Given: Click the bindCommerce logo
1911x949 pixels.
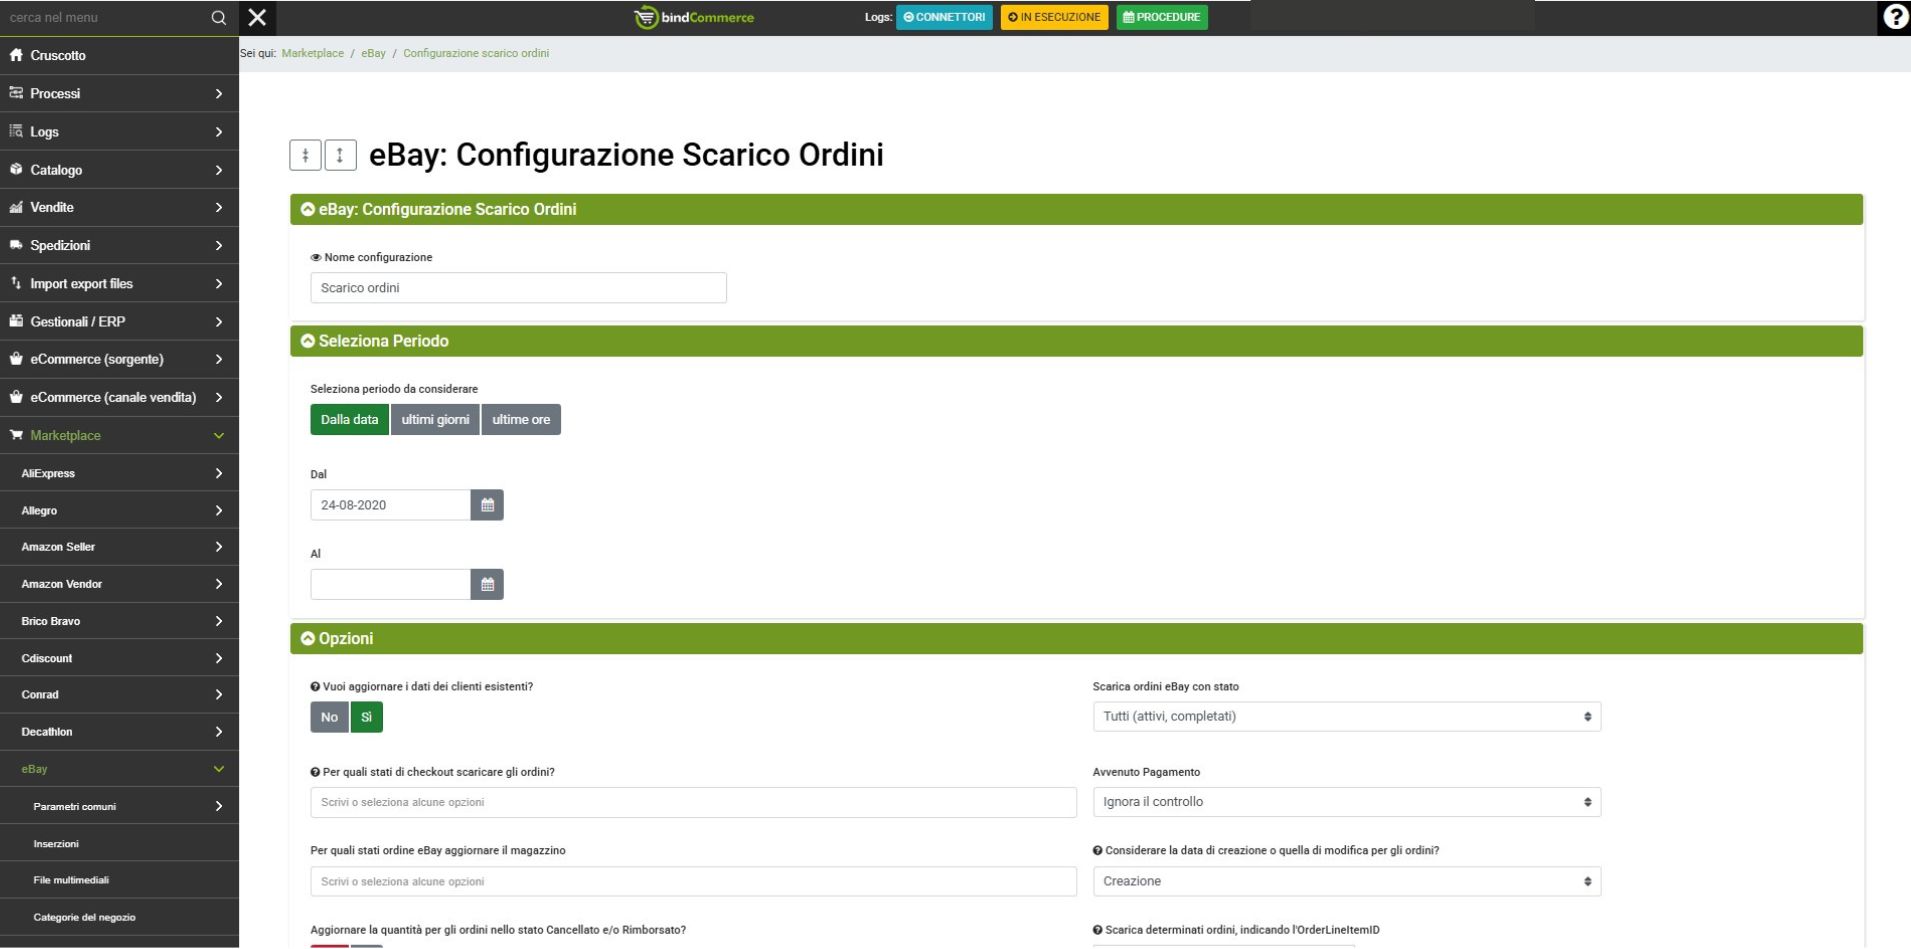Looking at the screenshot, I should (695, 17).
